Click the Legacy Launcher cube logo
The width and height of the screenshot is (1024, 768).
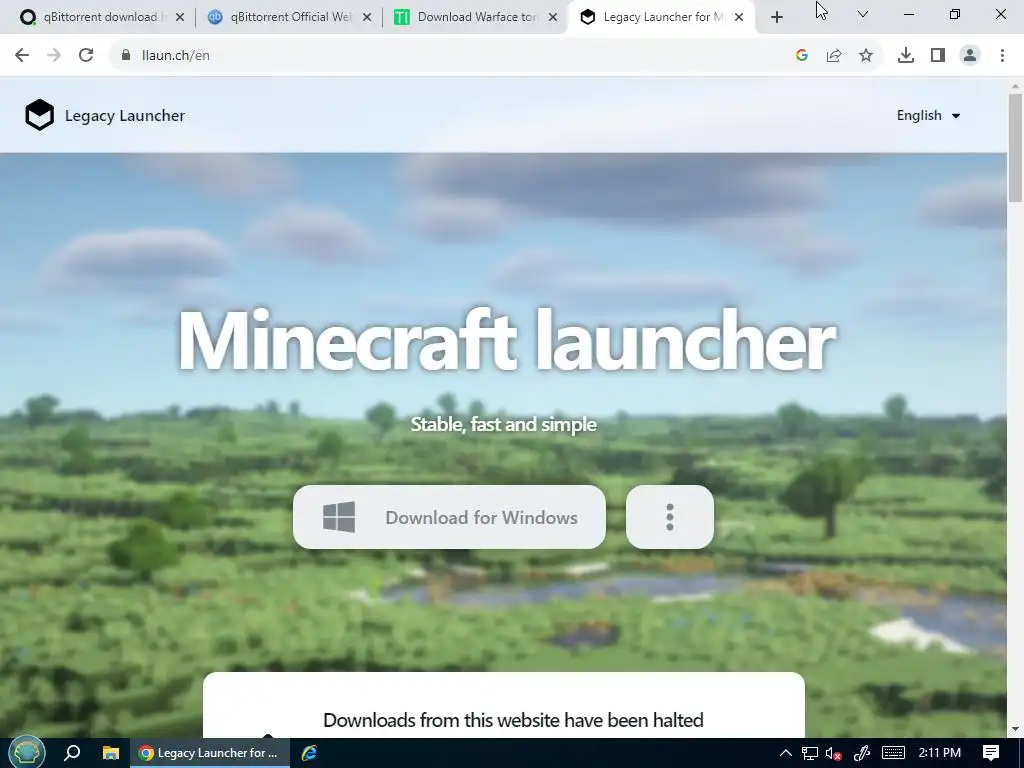[x=39, y=115]
